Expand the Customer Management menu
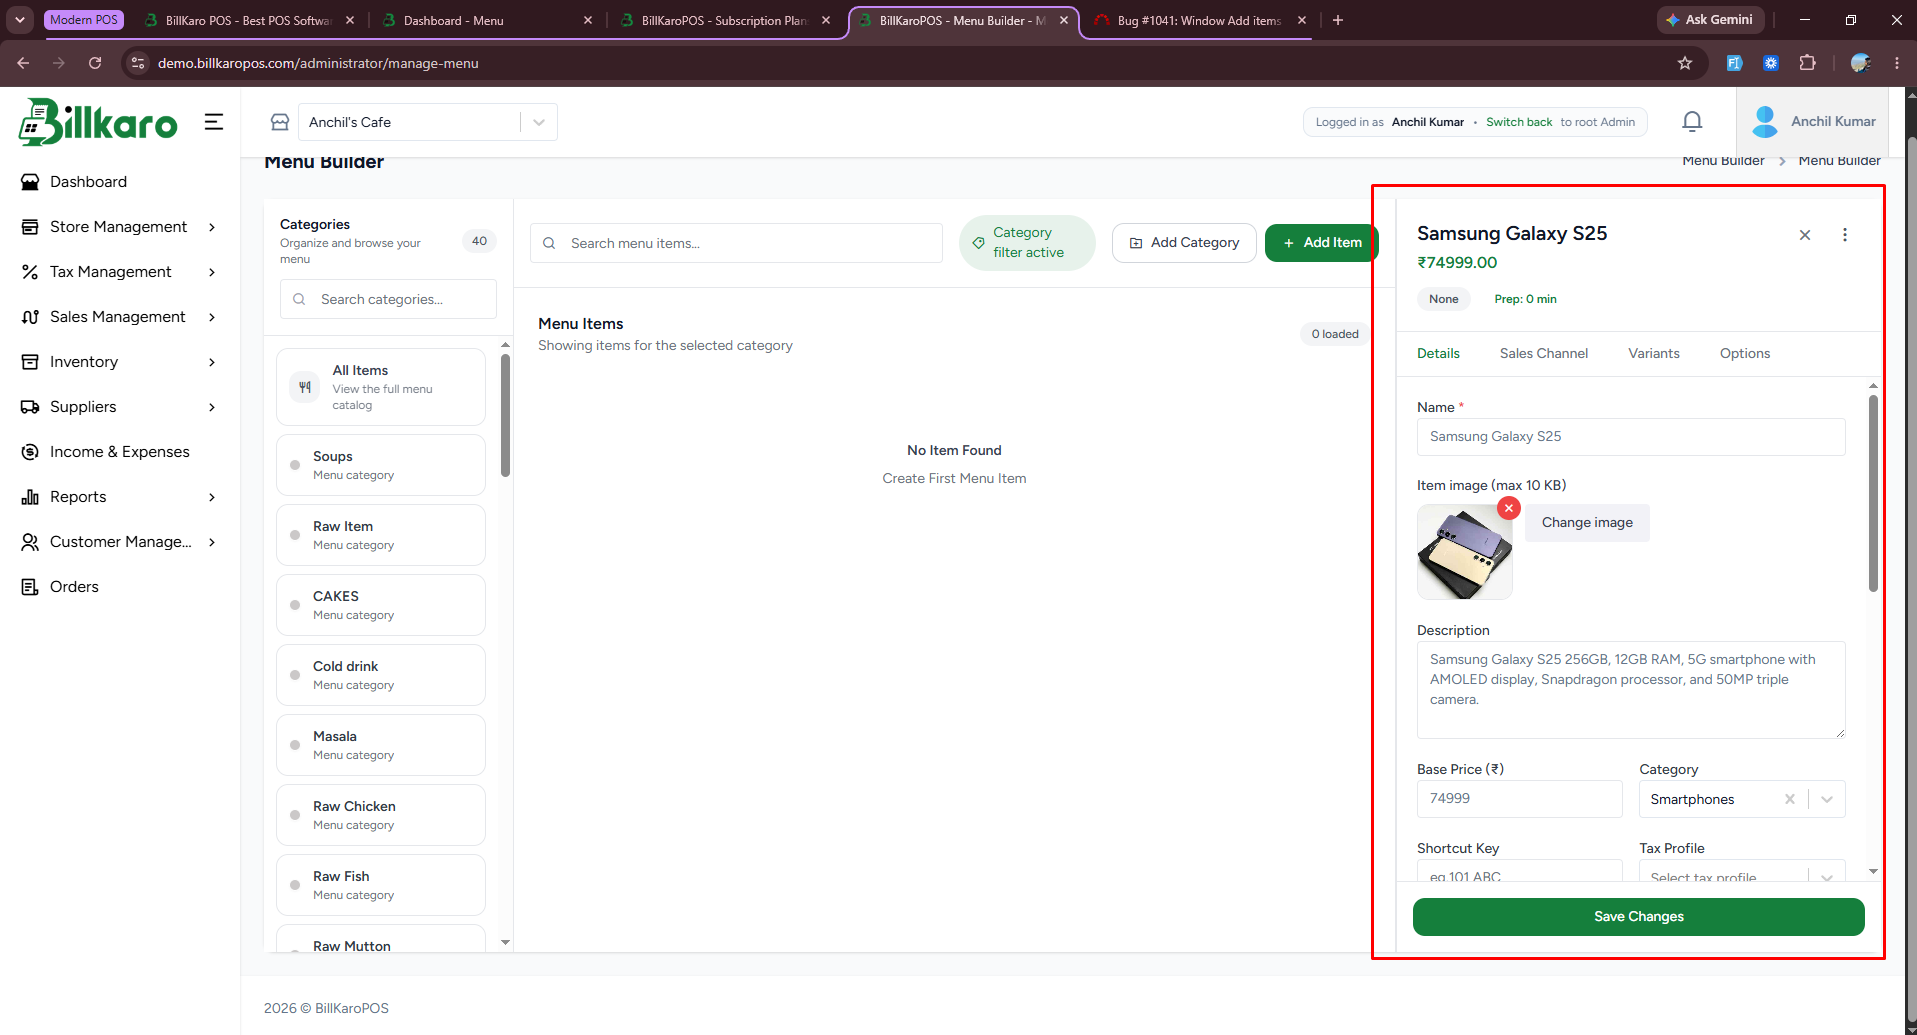 (x=120, y=542)
